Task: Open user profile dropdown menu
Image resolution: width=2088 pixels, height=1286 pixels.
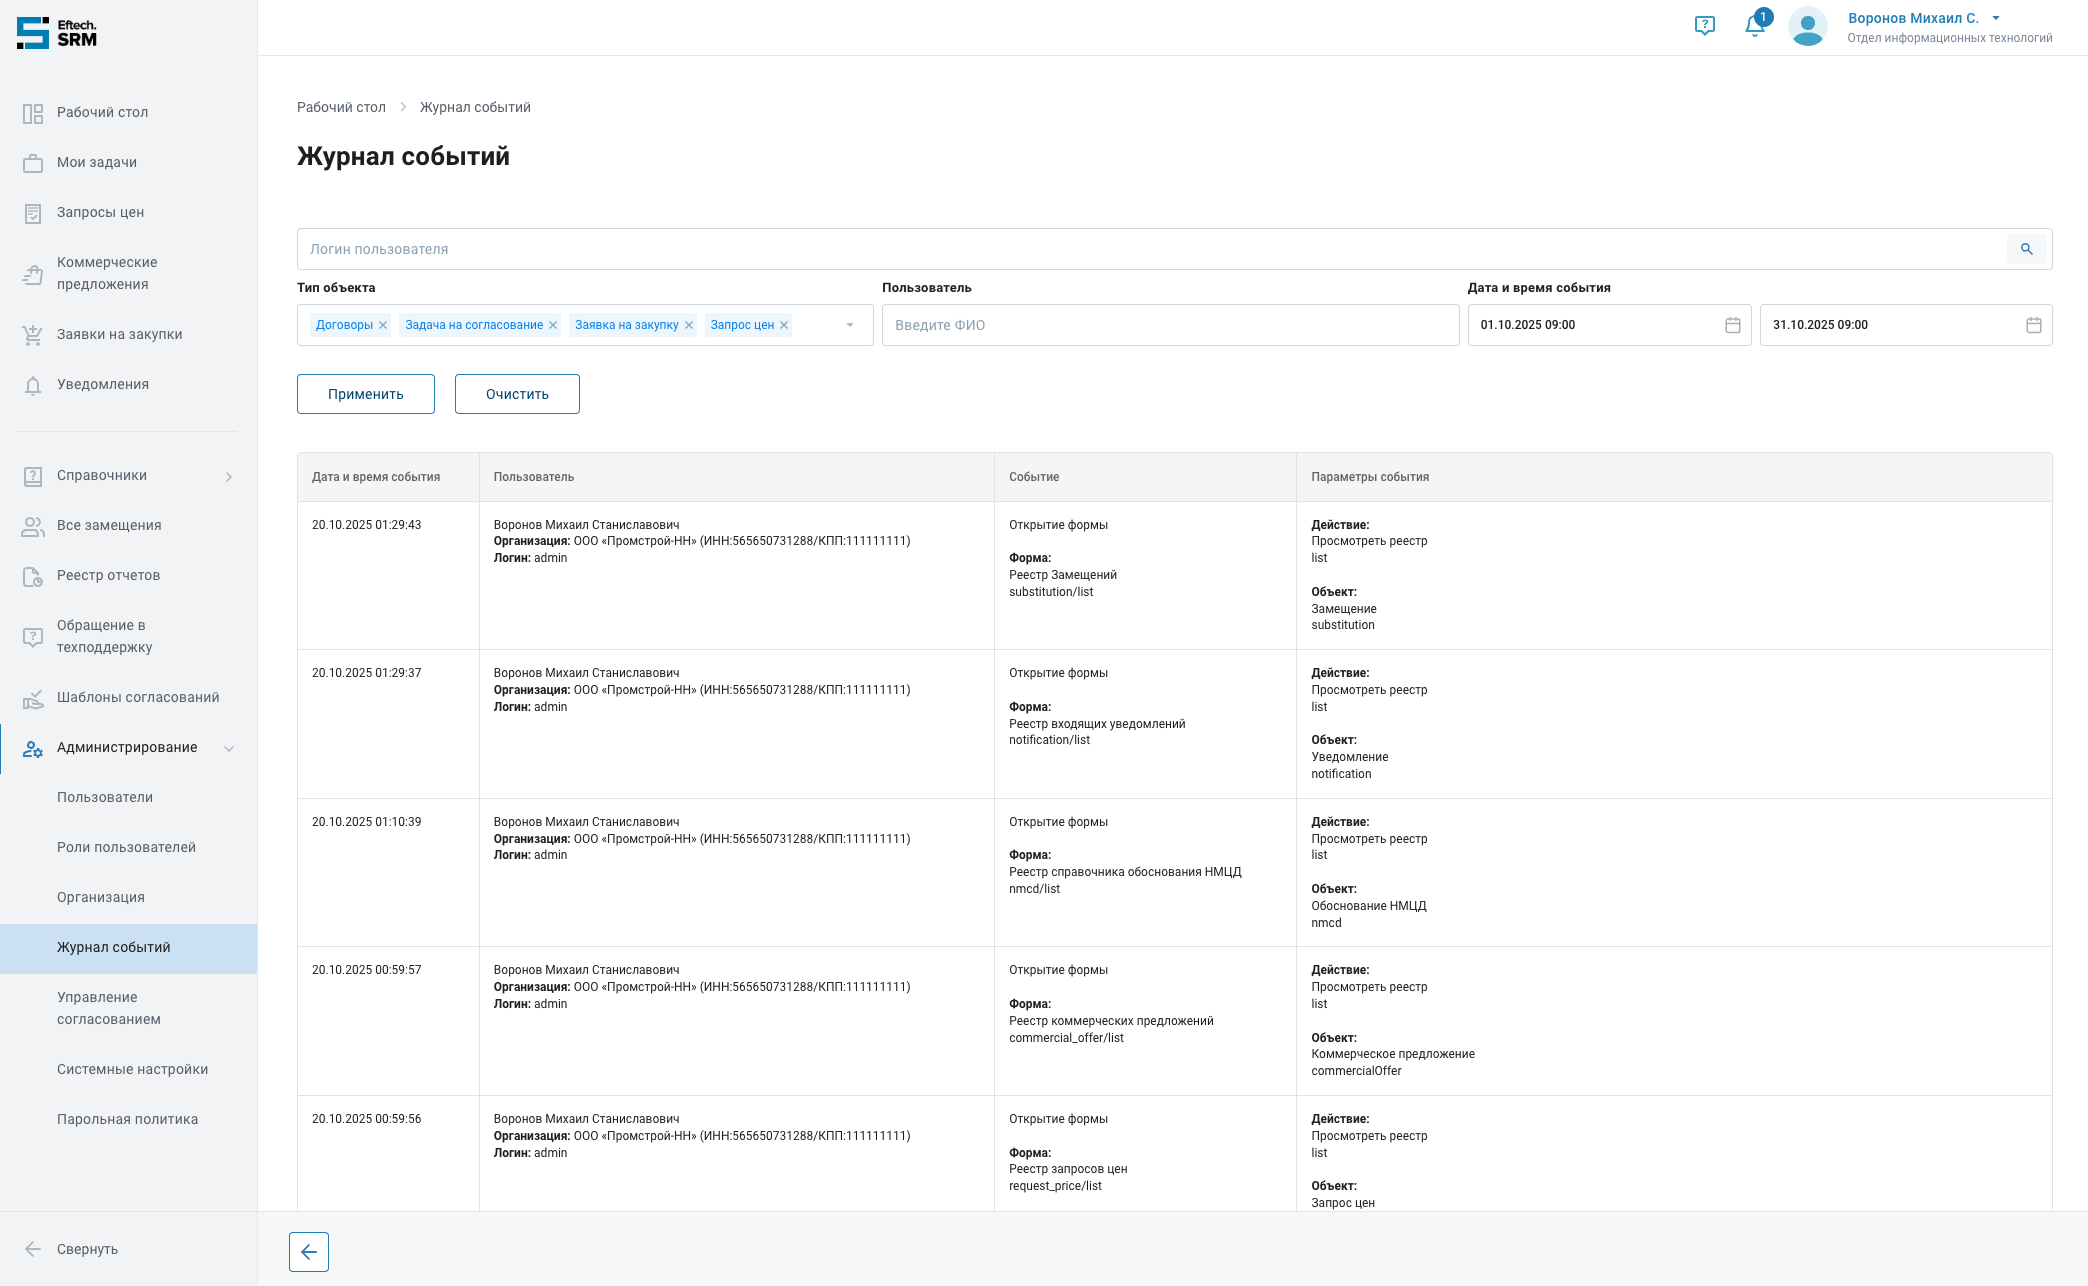Action: click(x=1996, y=18)
